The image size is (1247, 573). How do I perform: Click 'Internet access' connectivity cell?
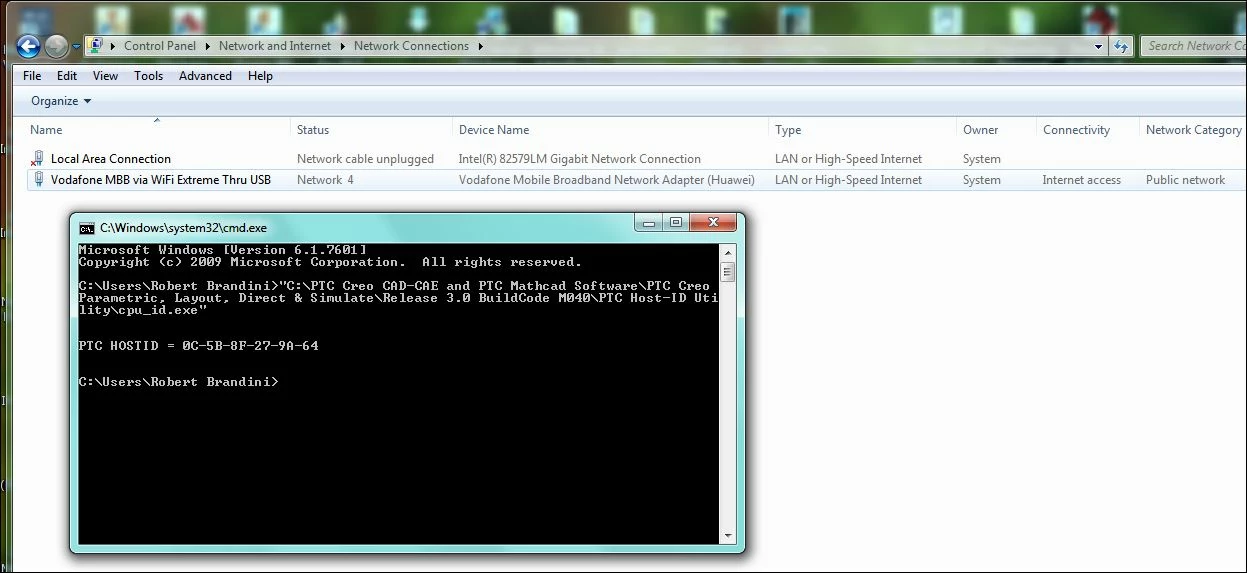(x=1082, y=180)
